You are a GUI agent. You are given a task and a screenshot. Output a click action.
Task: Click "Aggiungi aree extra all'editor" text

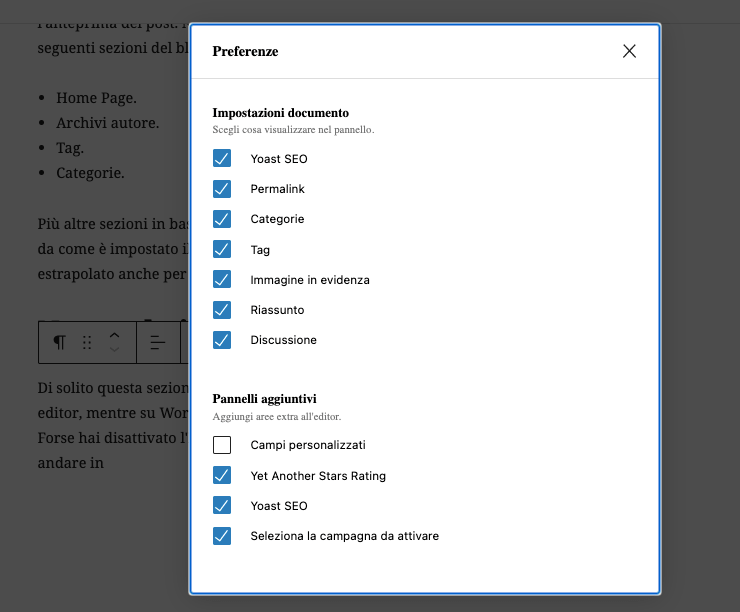[277, 417]
